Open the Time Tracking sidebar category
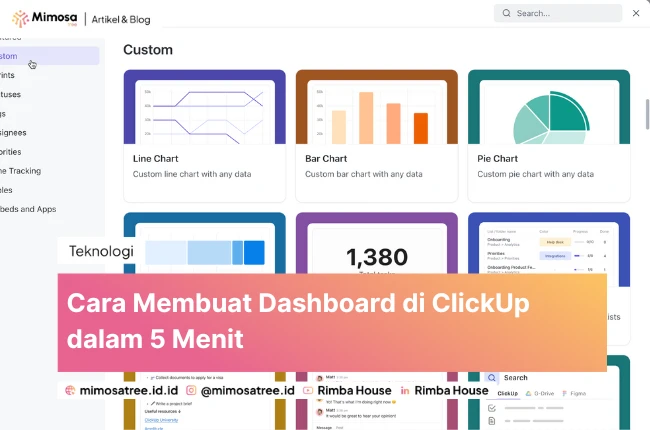 point(21,171)
